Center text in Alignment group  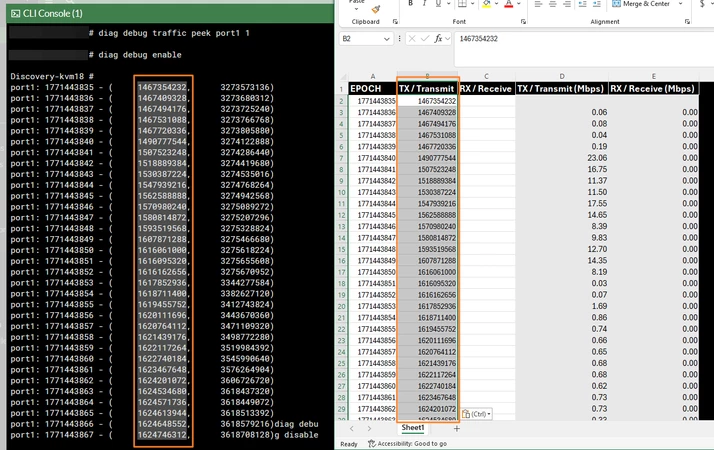tap(552, 4)
